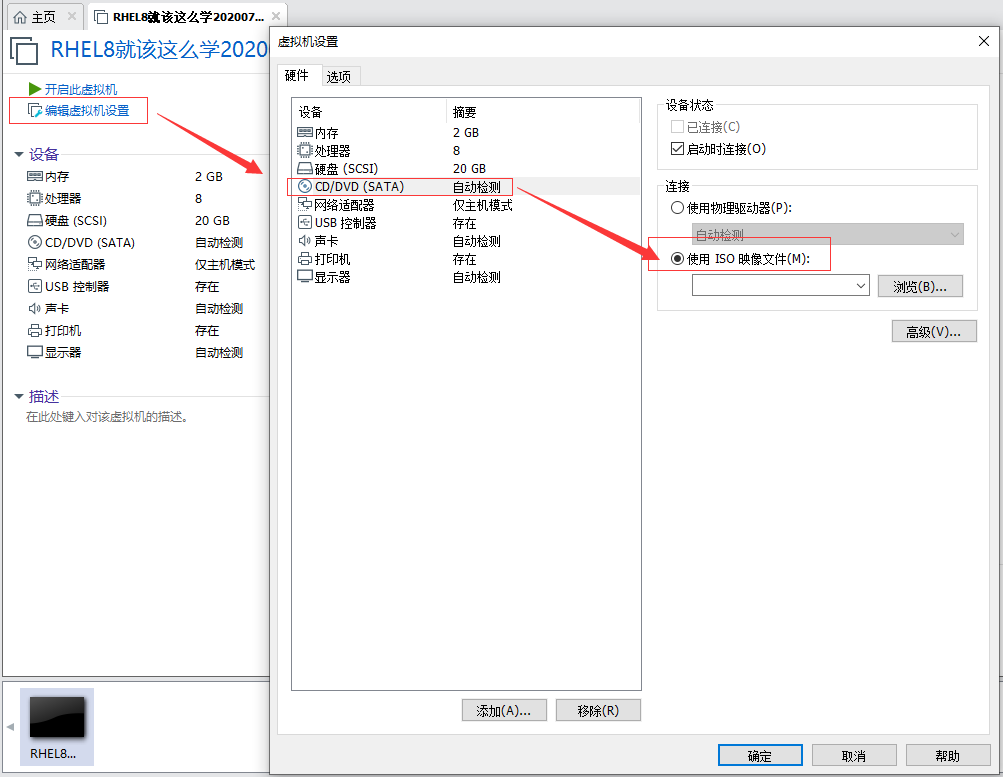Click the memory icon in main window device list
Image resolution: width=1003 pixels, height=777 pixels.
(x=35, y=177)
